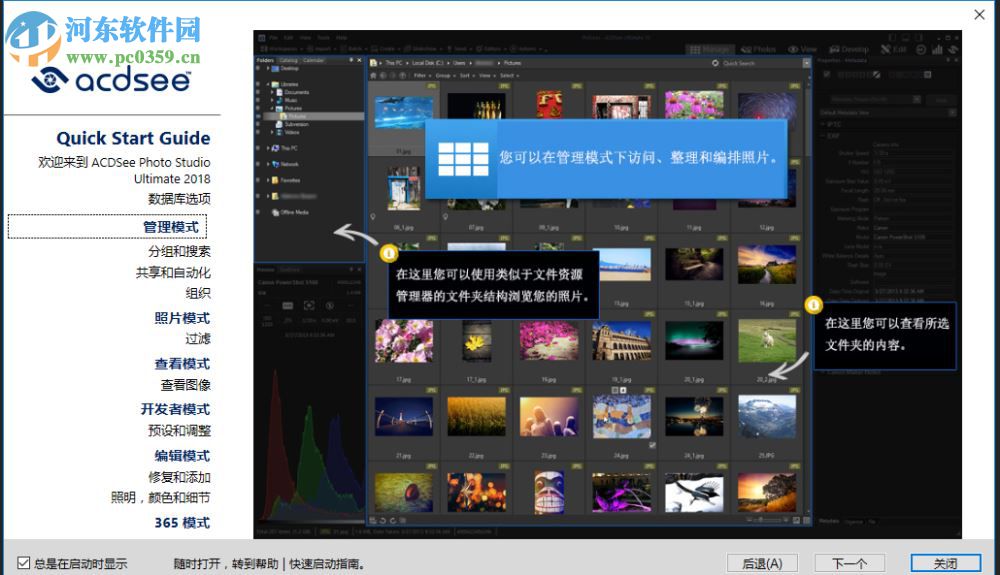The height and width of the screenshot is (575, 1000).
Task: Click the 关闭 button
Action: [x=946, y=564]
